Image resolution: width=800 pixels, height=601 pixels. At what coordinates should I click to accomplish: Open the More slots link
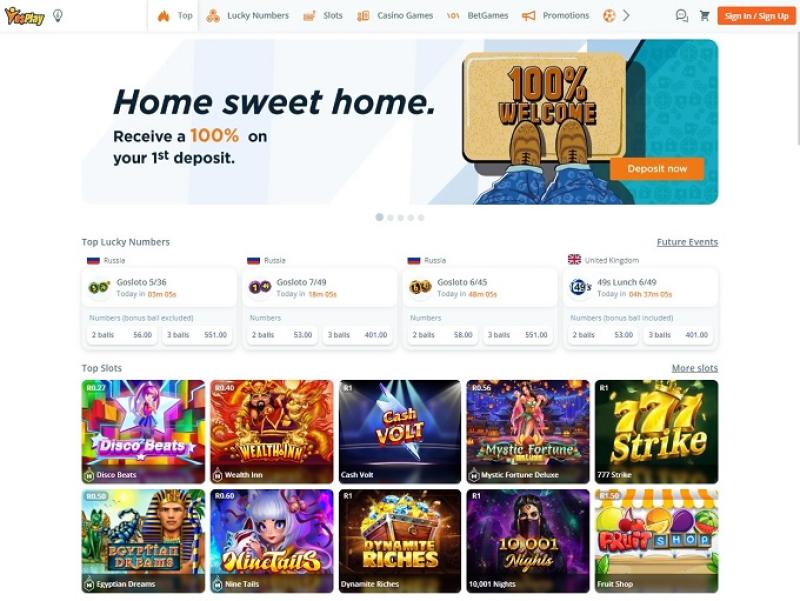pyautogui.click(x=695, y=368)
